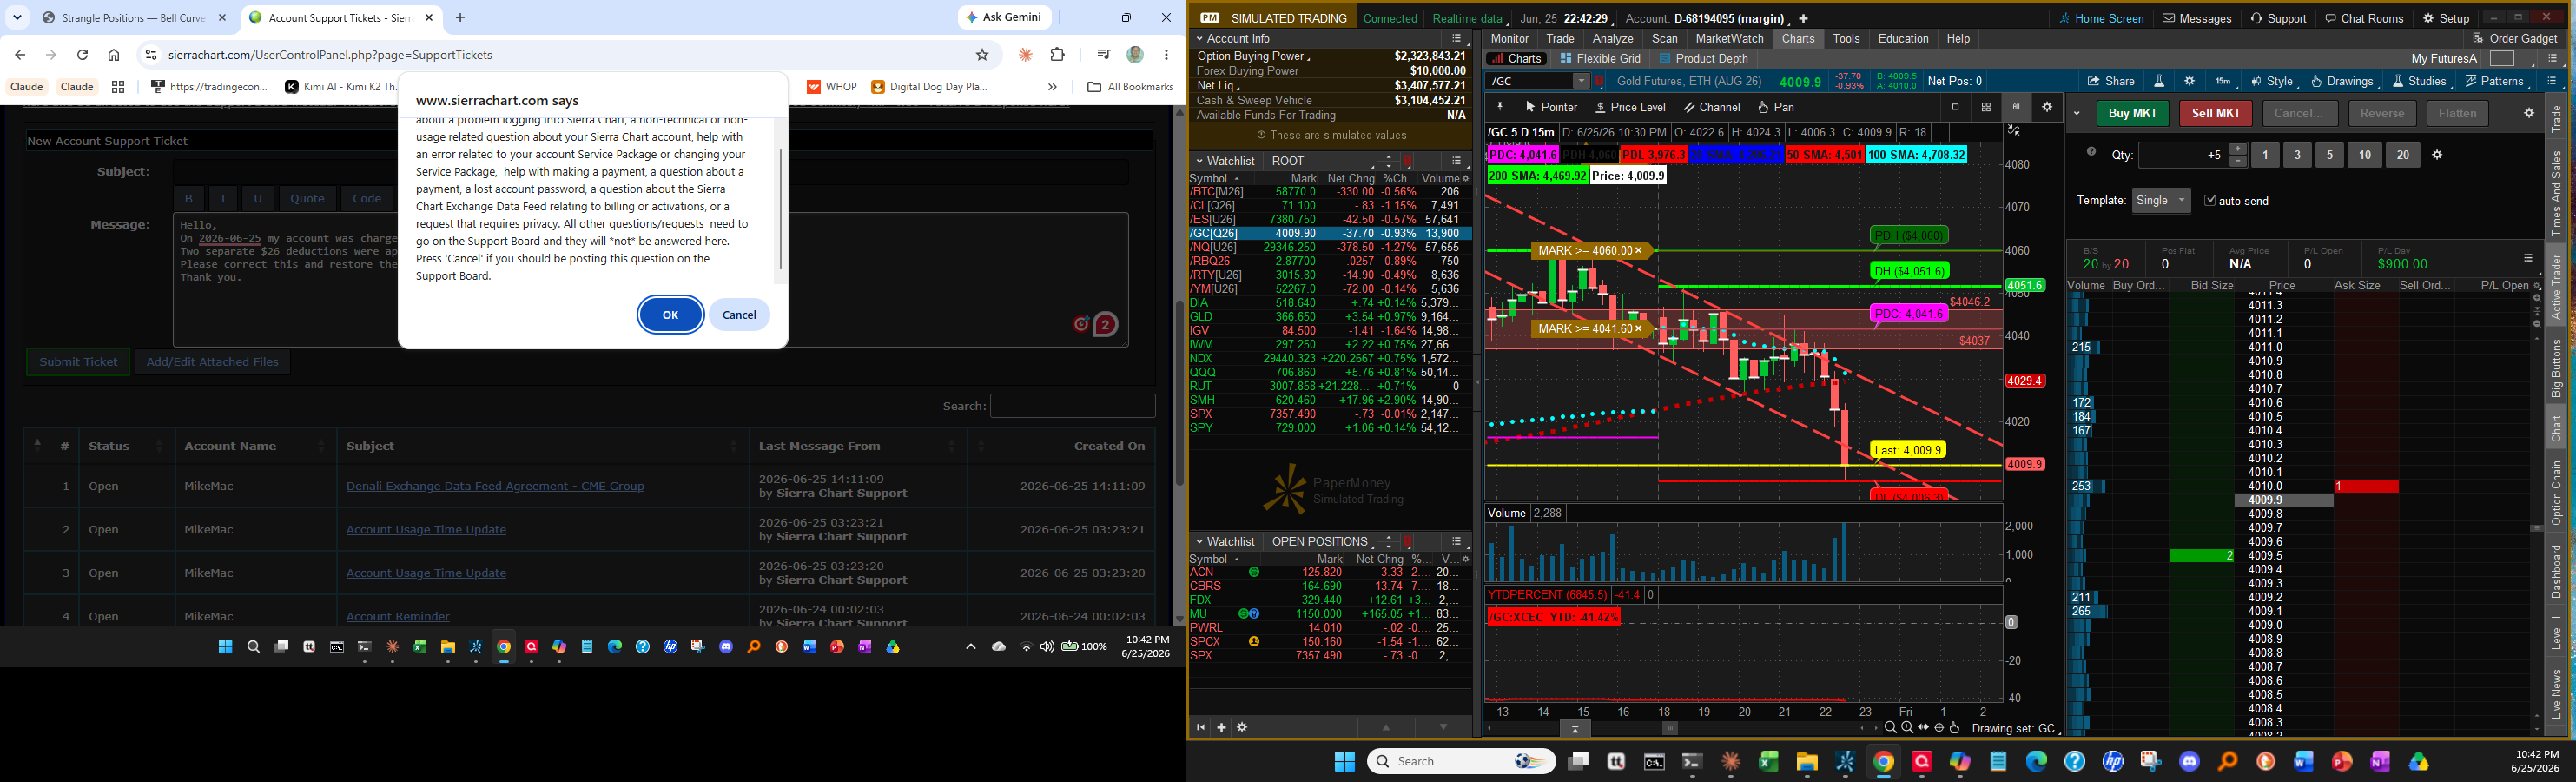Open the Scan tab in thinkorswim
Image resolution: width=2576 pixels, height=782 pixels.
click(x=1665, y=38)
